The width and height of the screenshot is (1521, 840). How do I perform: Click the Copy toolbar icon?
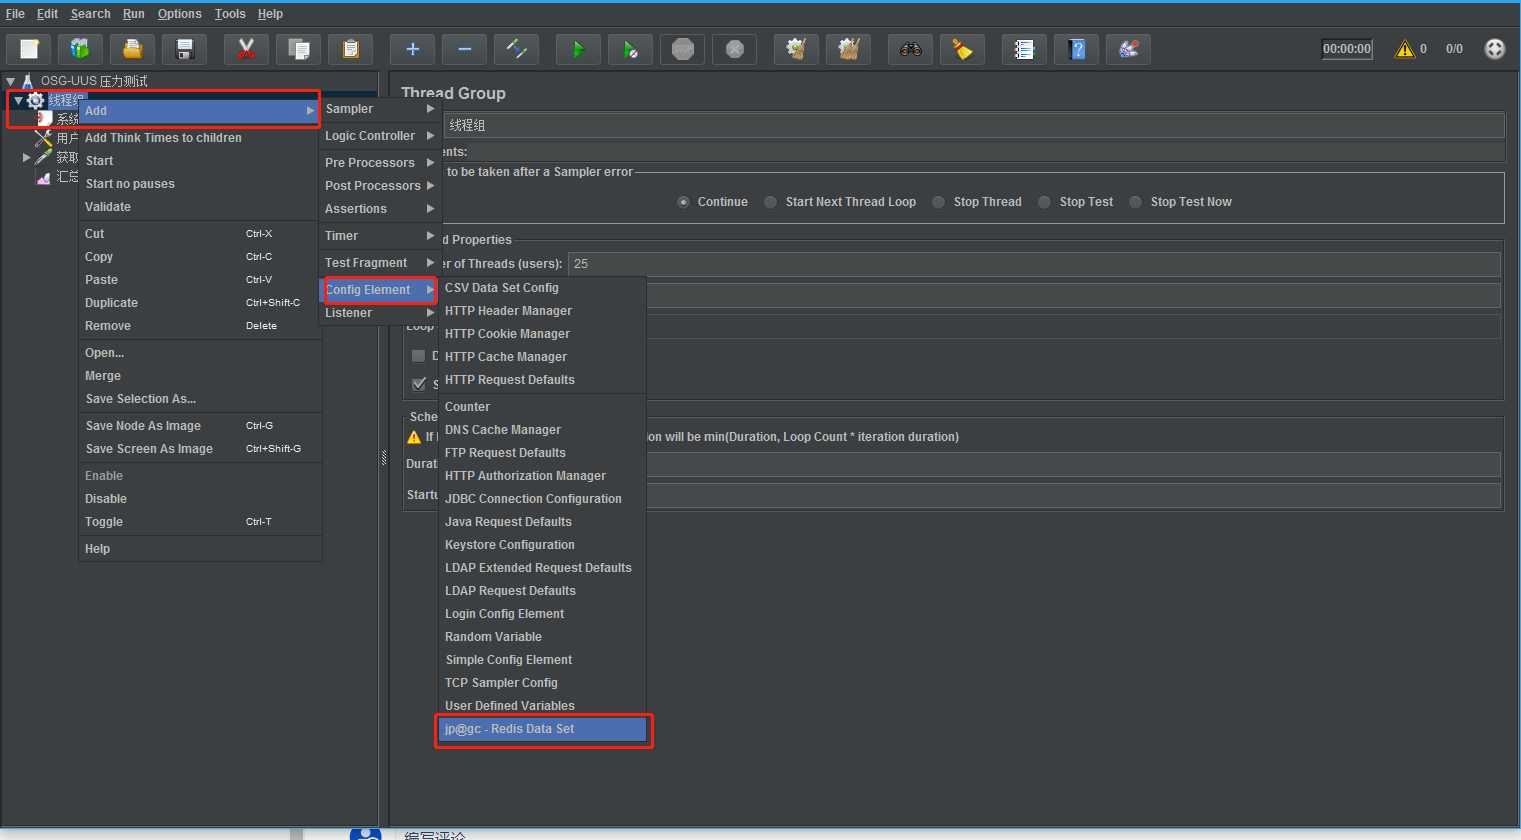pyautogui.click(x=298, y=49)
